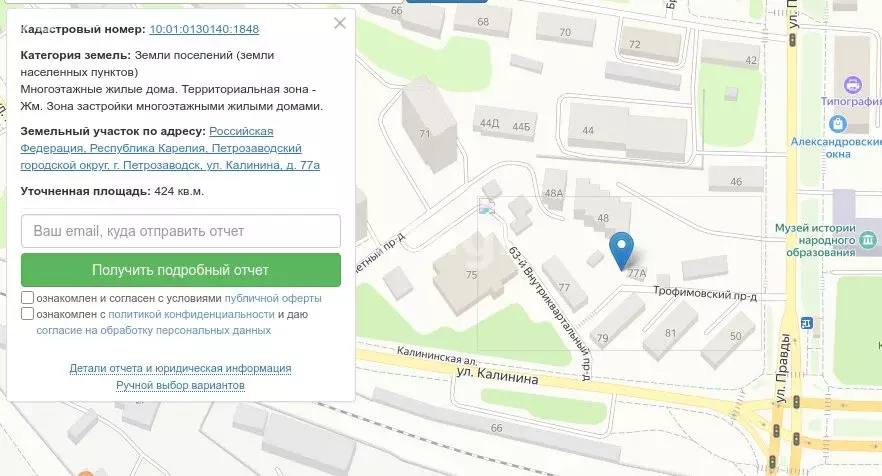Open the land plot address link

170,148
